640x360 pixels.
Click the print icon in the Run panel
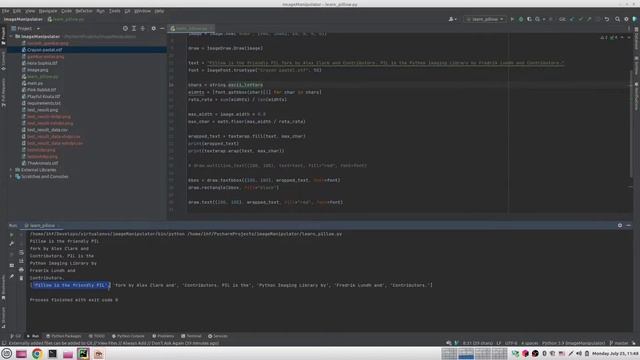pyautogui.click(x=21, y=270)
